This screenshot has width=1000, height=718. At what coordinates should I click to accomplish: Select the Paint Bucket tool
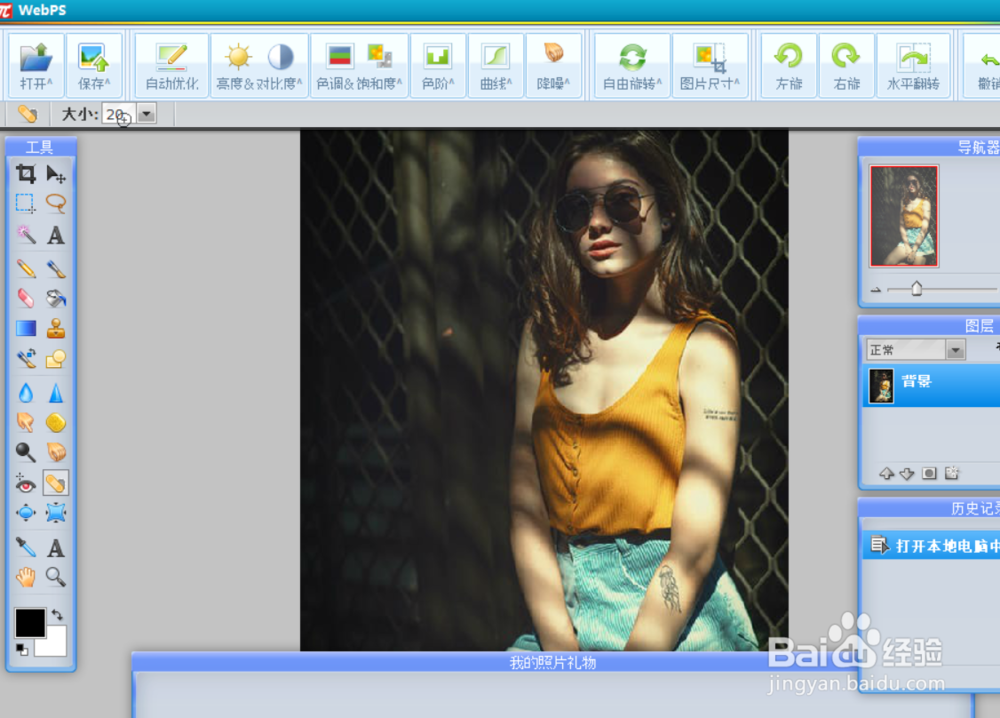pos(56,298)
